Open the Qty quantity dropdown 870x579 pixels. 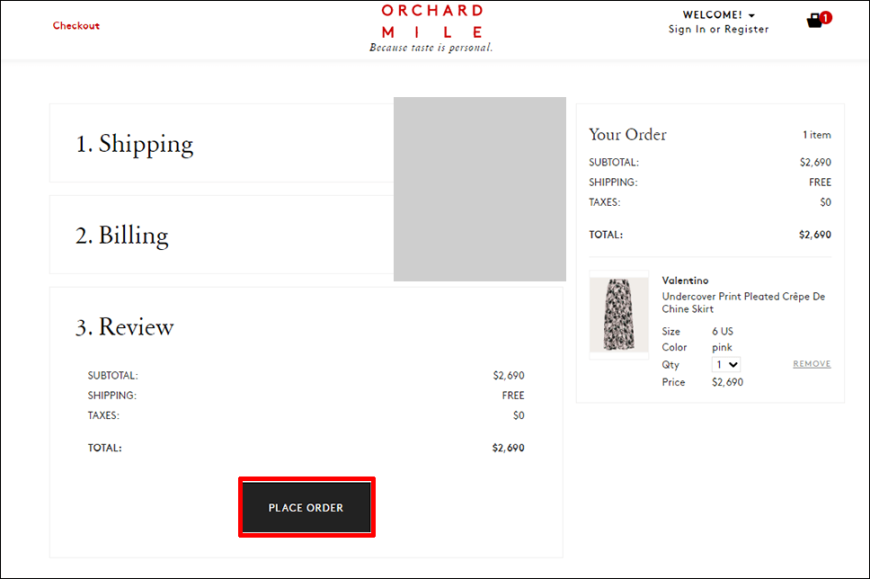tap(726, 364)
